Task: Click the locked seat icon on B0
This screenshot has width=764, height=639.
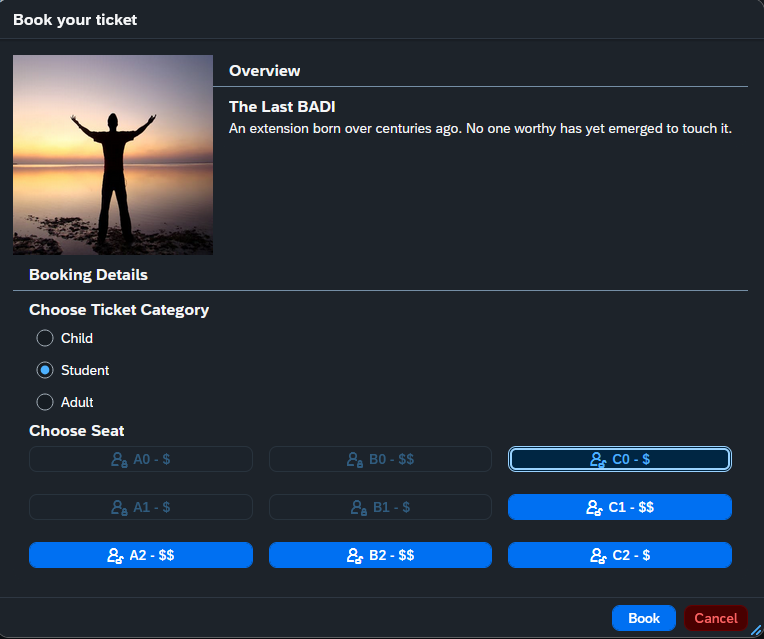Action: 354,460
